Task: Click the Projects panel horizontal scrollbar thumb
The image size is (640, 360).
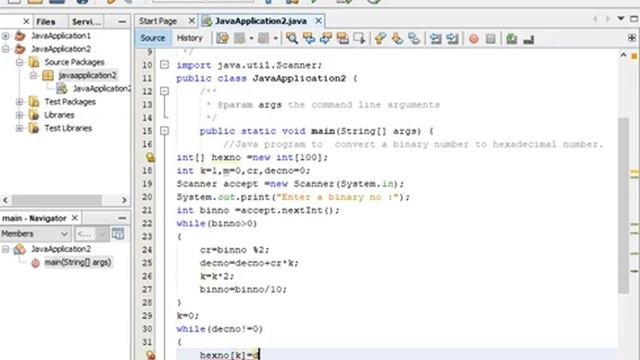Action: click(x=56, y=200)
